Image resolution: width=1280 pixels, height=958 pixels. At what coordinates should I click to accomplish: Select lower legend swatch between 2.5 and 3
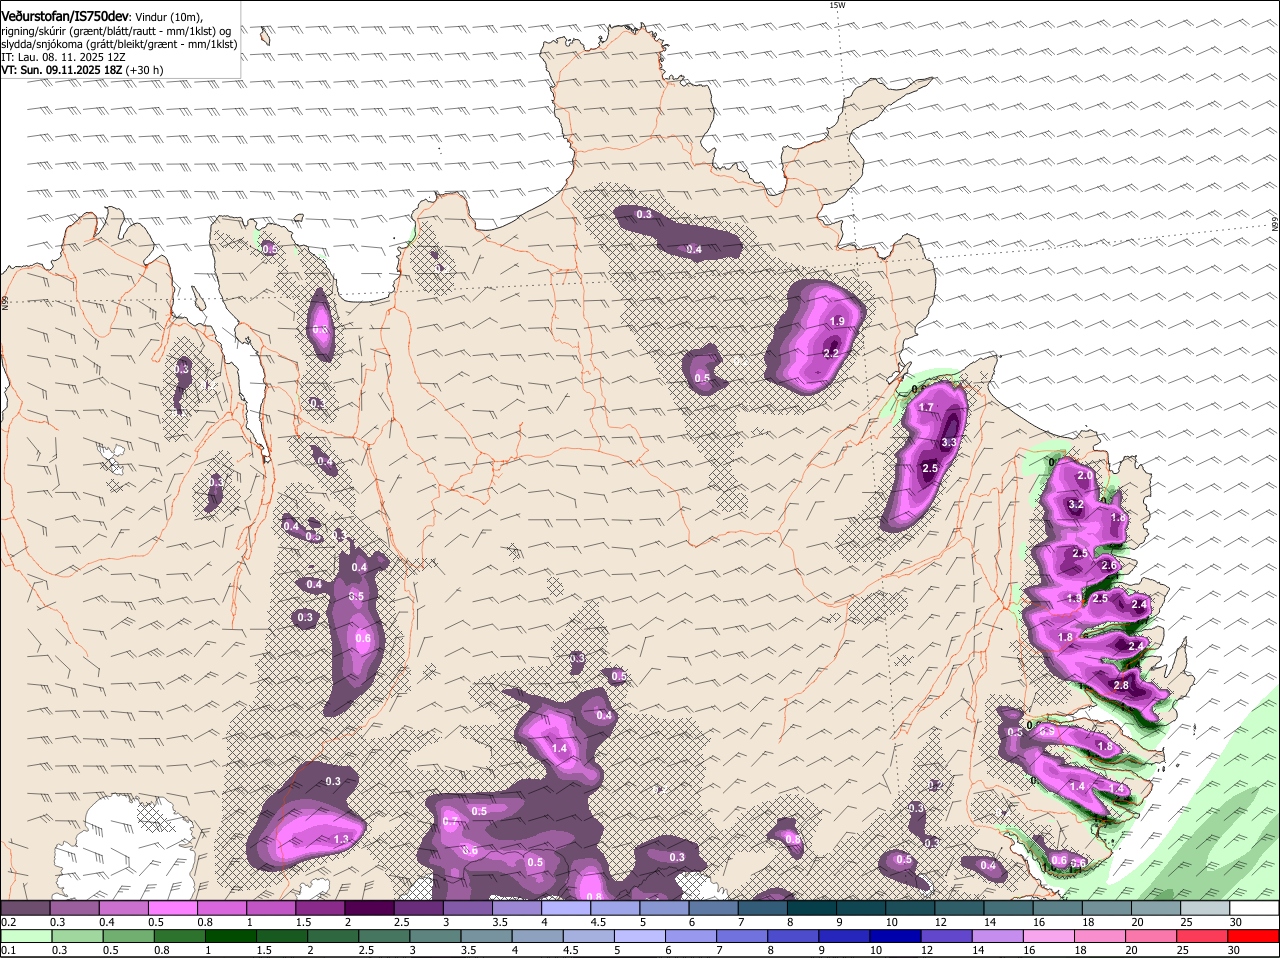click(385, 936)
